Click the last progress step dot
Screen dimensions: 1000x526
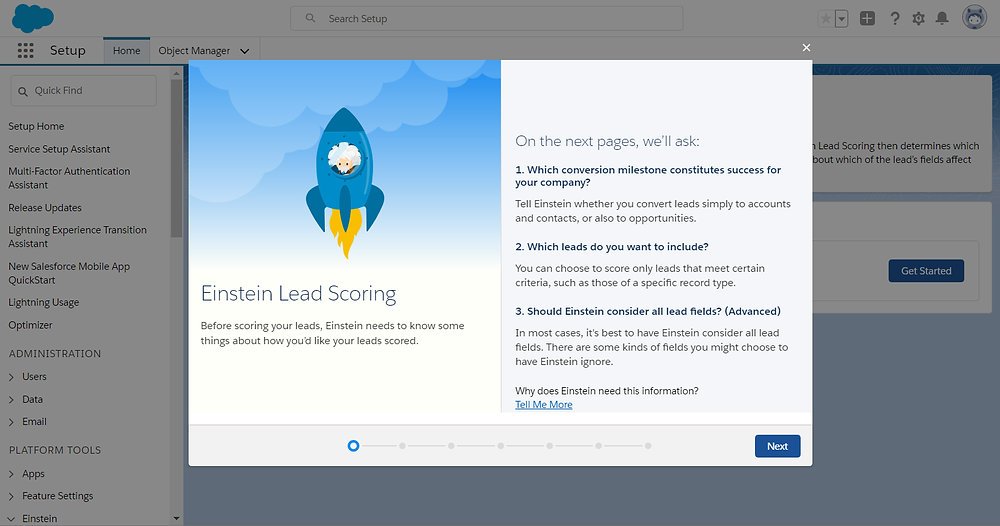648,446
